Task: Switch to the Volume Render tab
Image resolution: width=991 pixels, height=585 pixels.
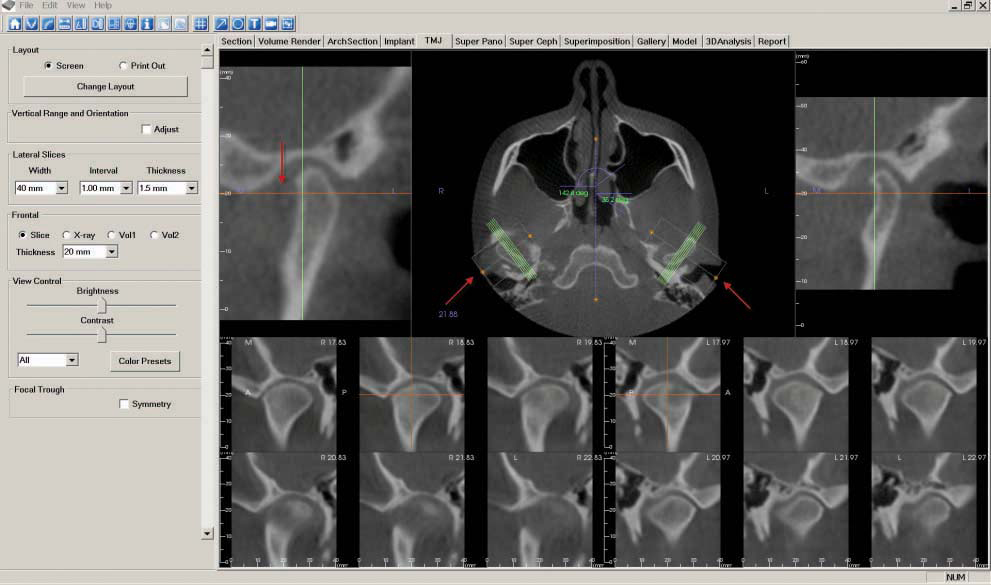Action: click(x=289, y=41)
